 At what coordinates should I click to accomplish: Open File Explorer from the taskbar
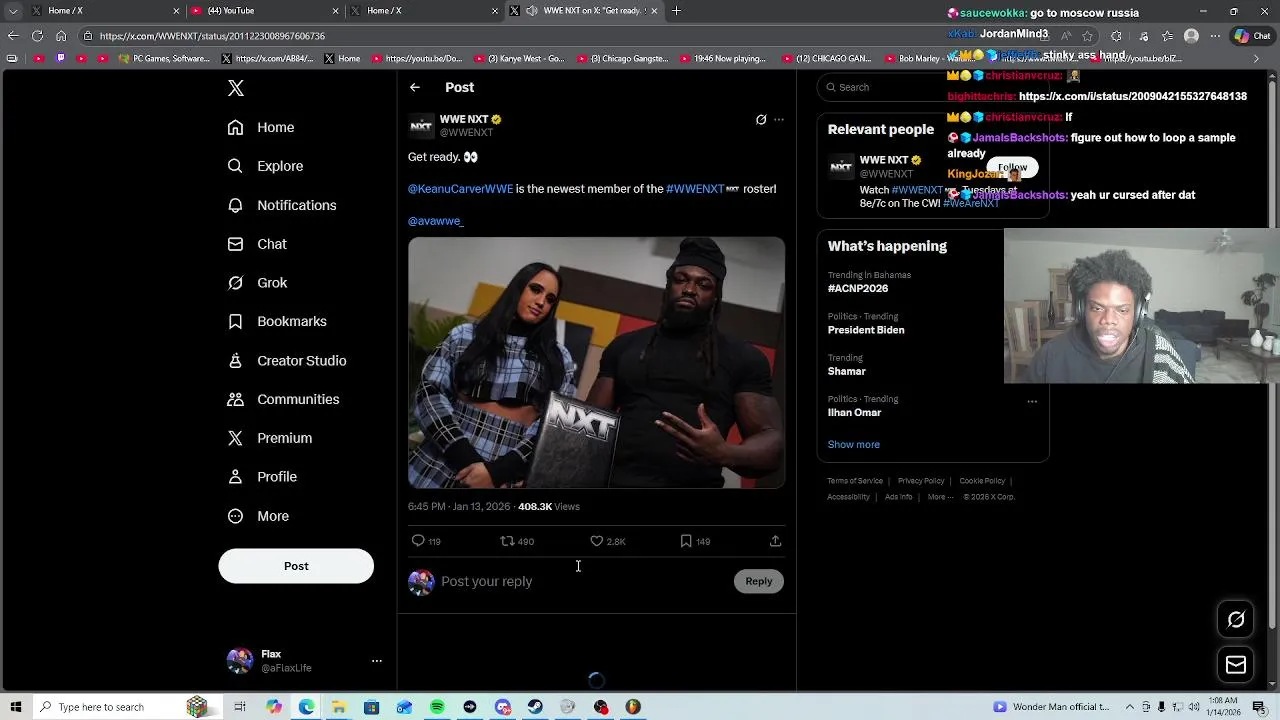tap(339, 707)
